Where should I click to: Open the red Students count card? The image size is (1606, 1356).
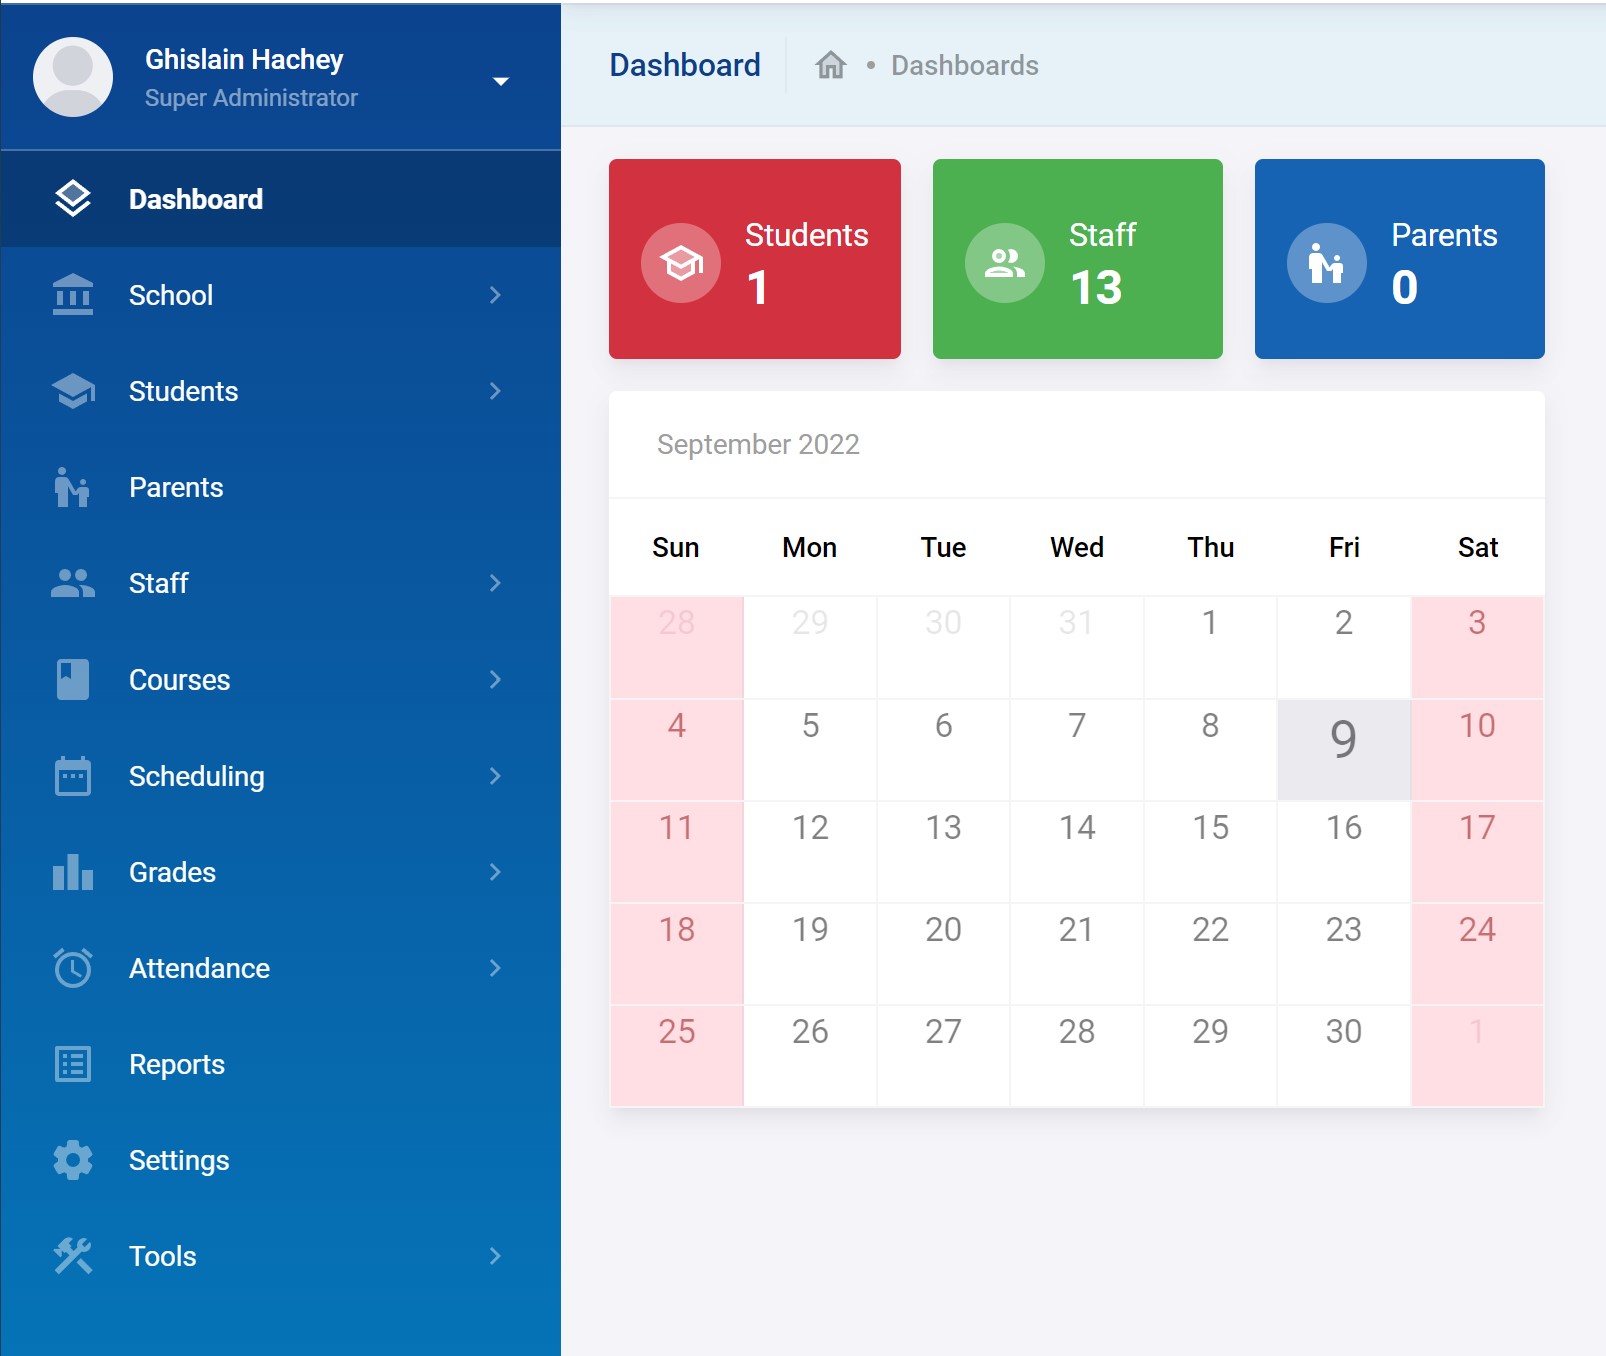coord(754,259)
